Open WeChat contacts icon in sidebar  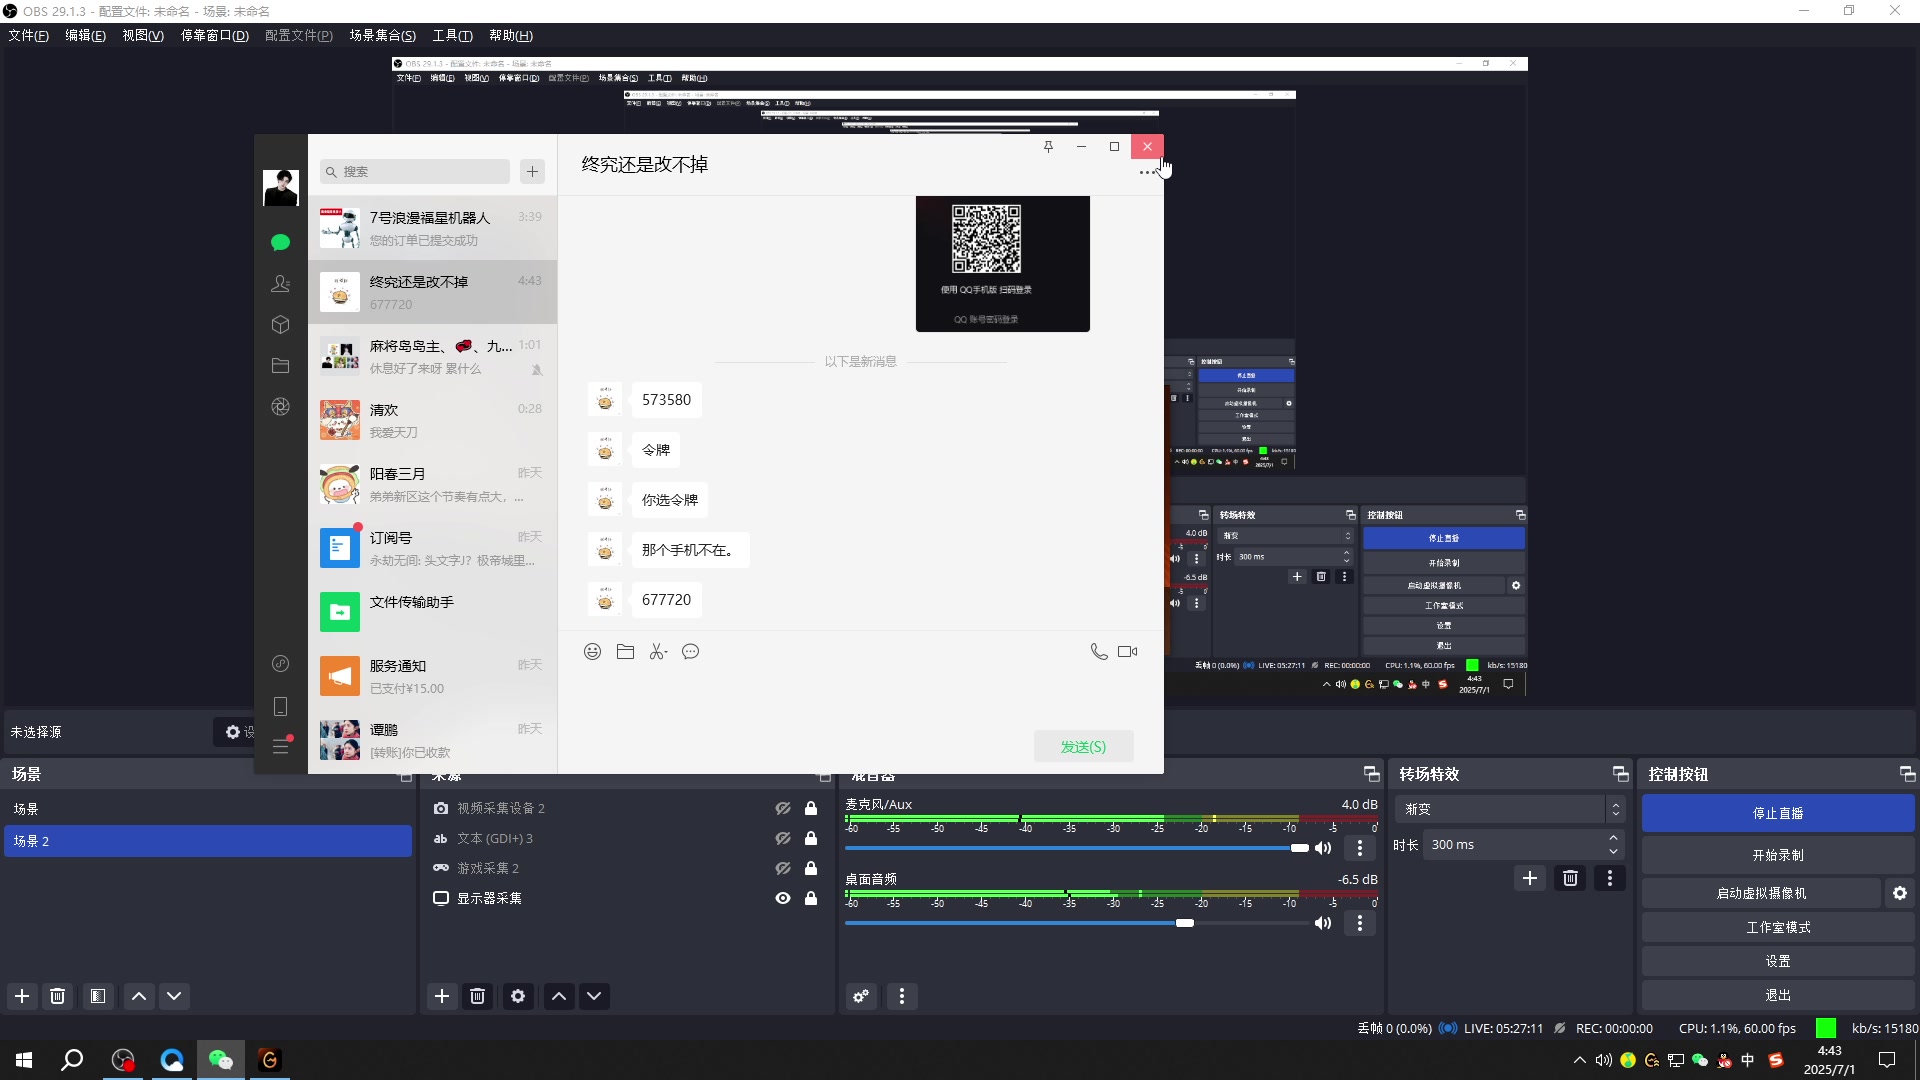pyautogui.click(x=280, y=284)
